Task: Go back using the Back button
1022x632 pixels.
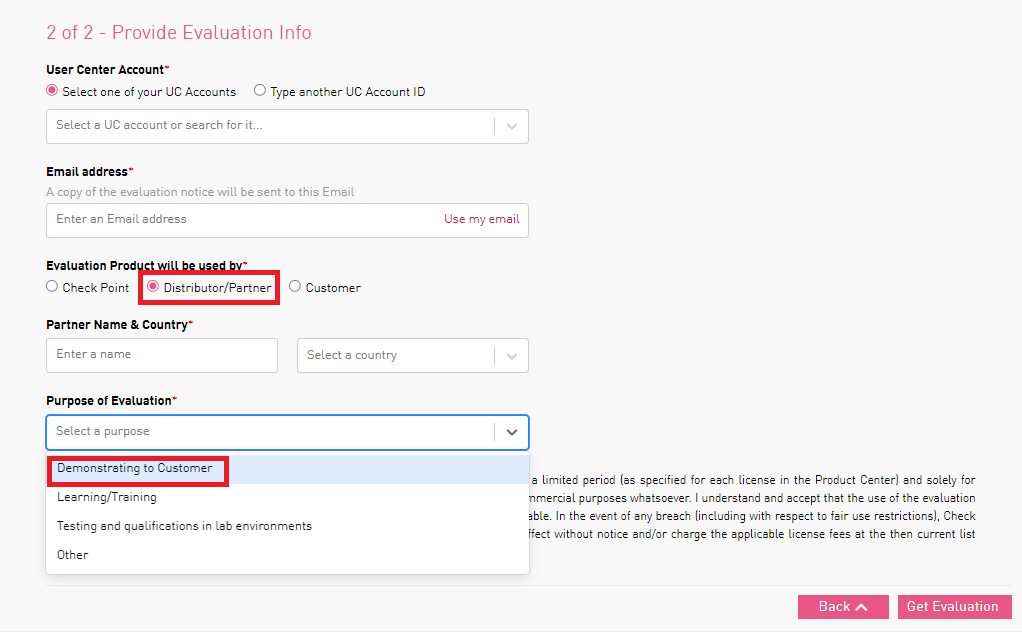Action: tap(834, 607)
